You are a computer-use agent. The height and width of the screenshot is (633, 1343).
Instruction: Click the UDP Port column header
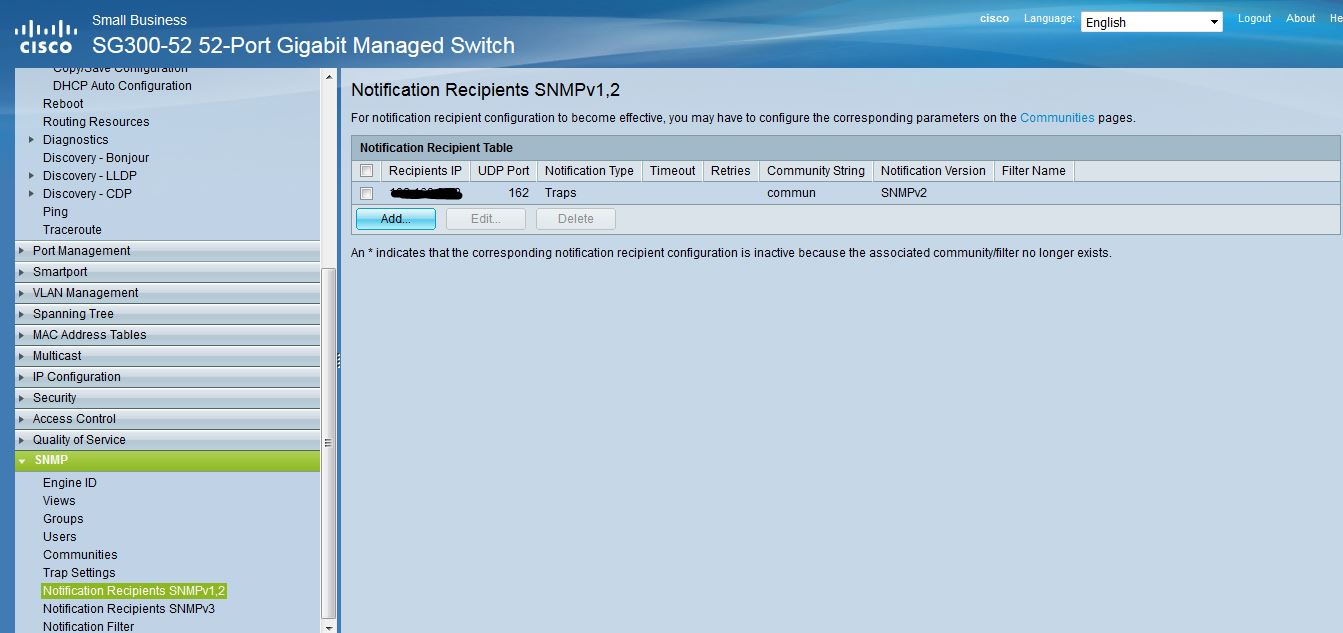(504, 171)
